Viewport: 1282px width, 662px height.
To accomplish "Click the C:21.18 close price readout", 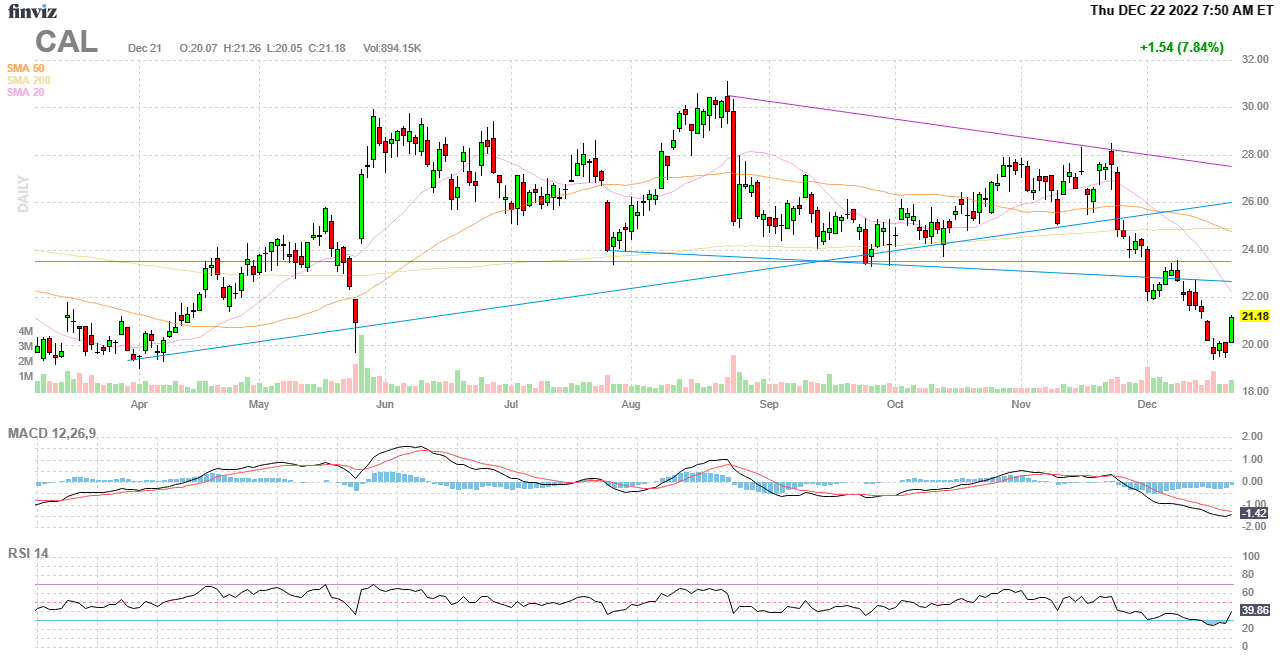I will coord(327,48).
